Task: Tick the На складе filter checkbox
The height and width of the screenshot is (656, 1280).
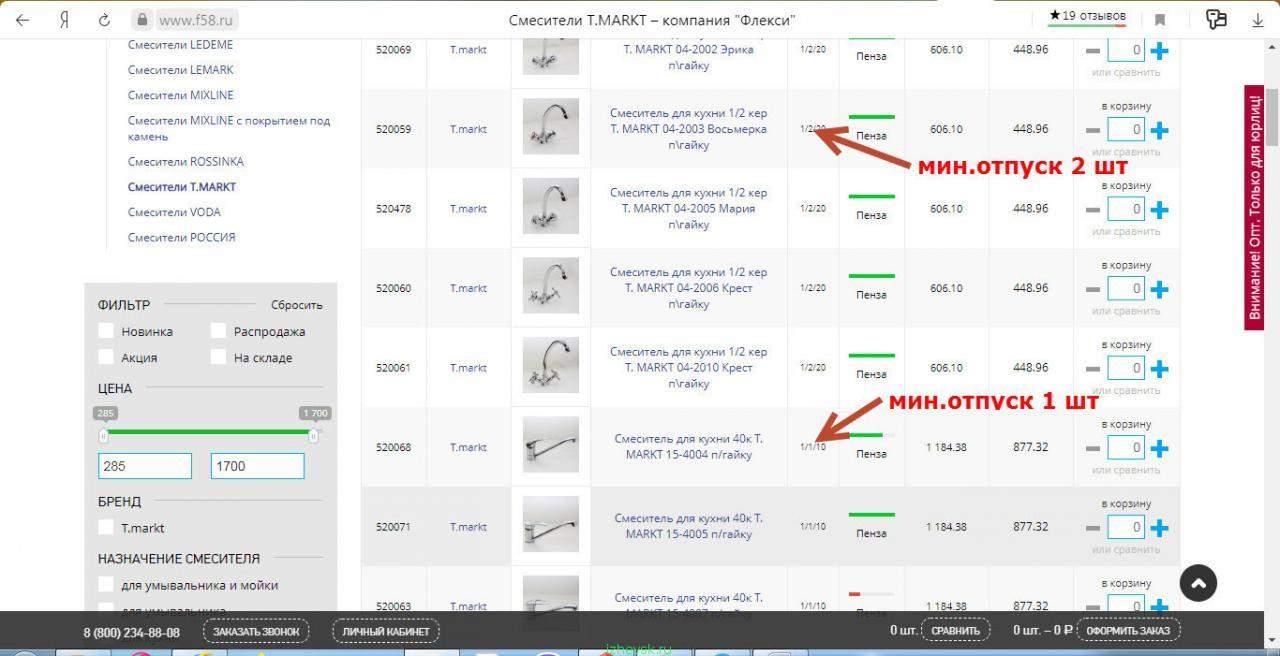Action: (218, 357)
